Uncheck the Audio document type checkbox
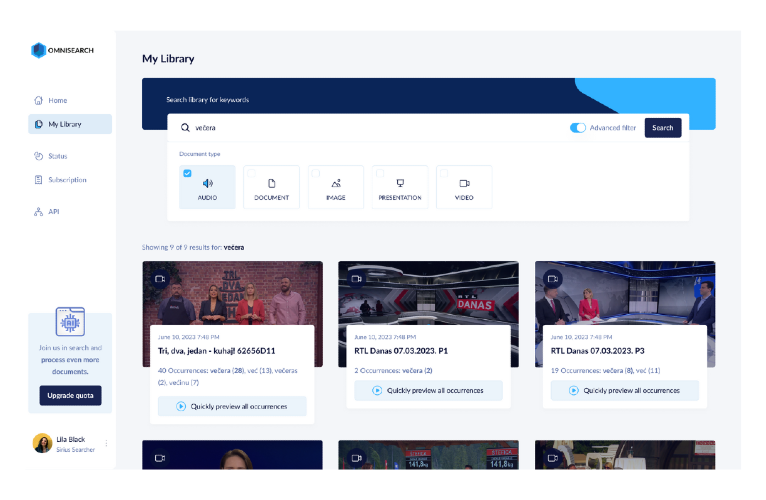 pos(187,173)
